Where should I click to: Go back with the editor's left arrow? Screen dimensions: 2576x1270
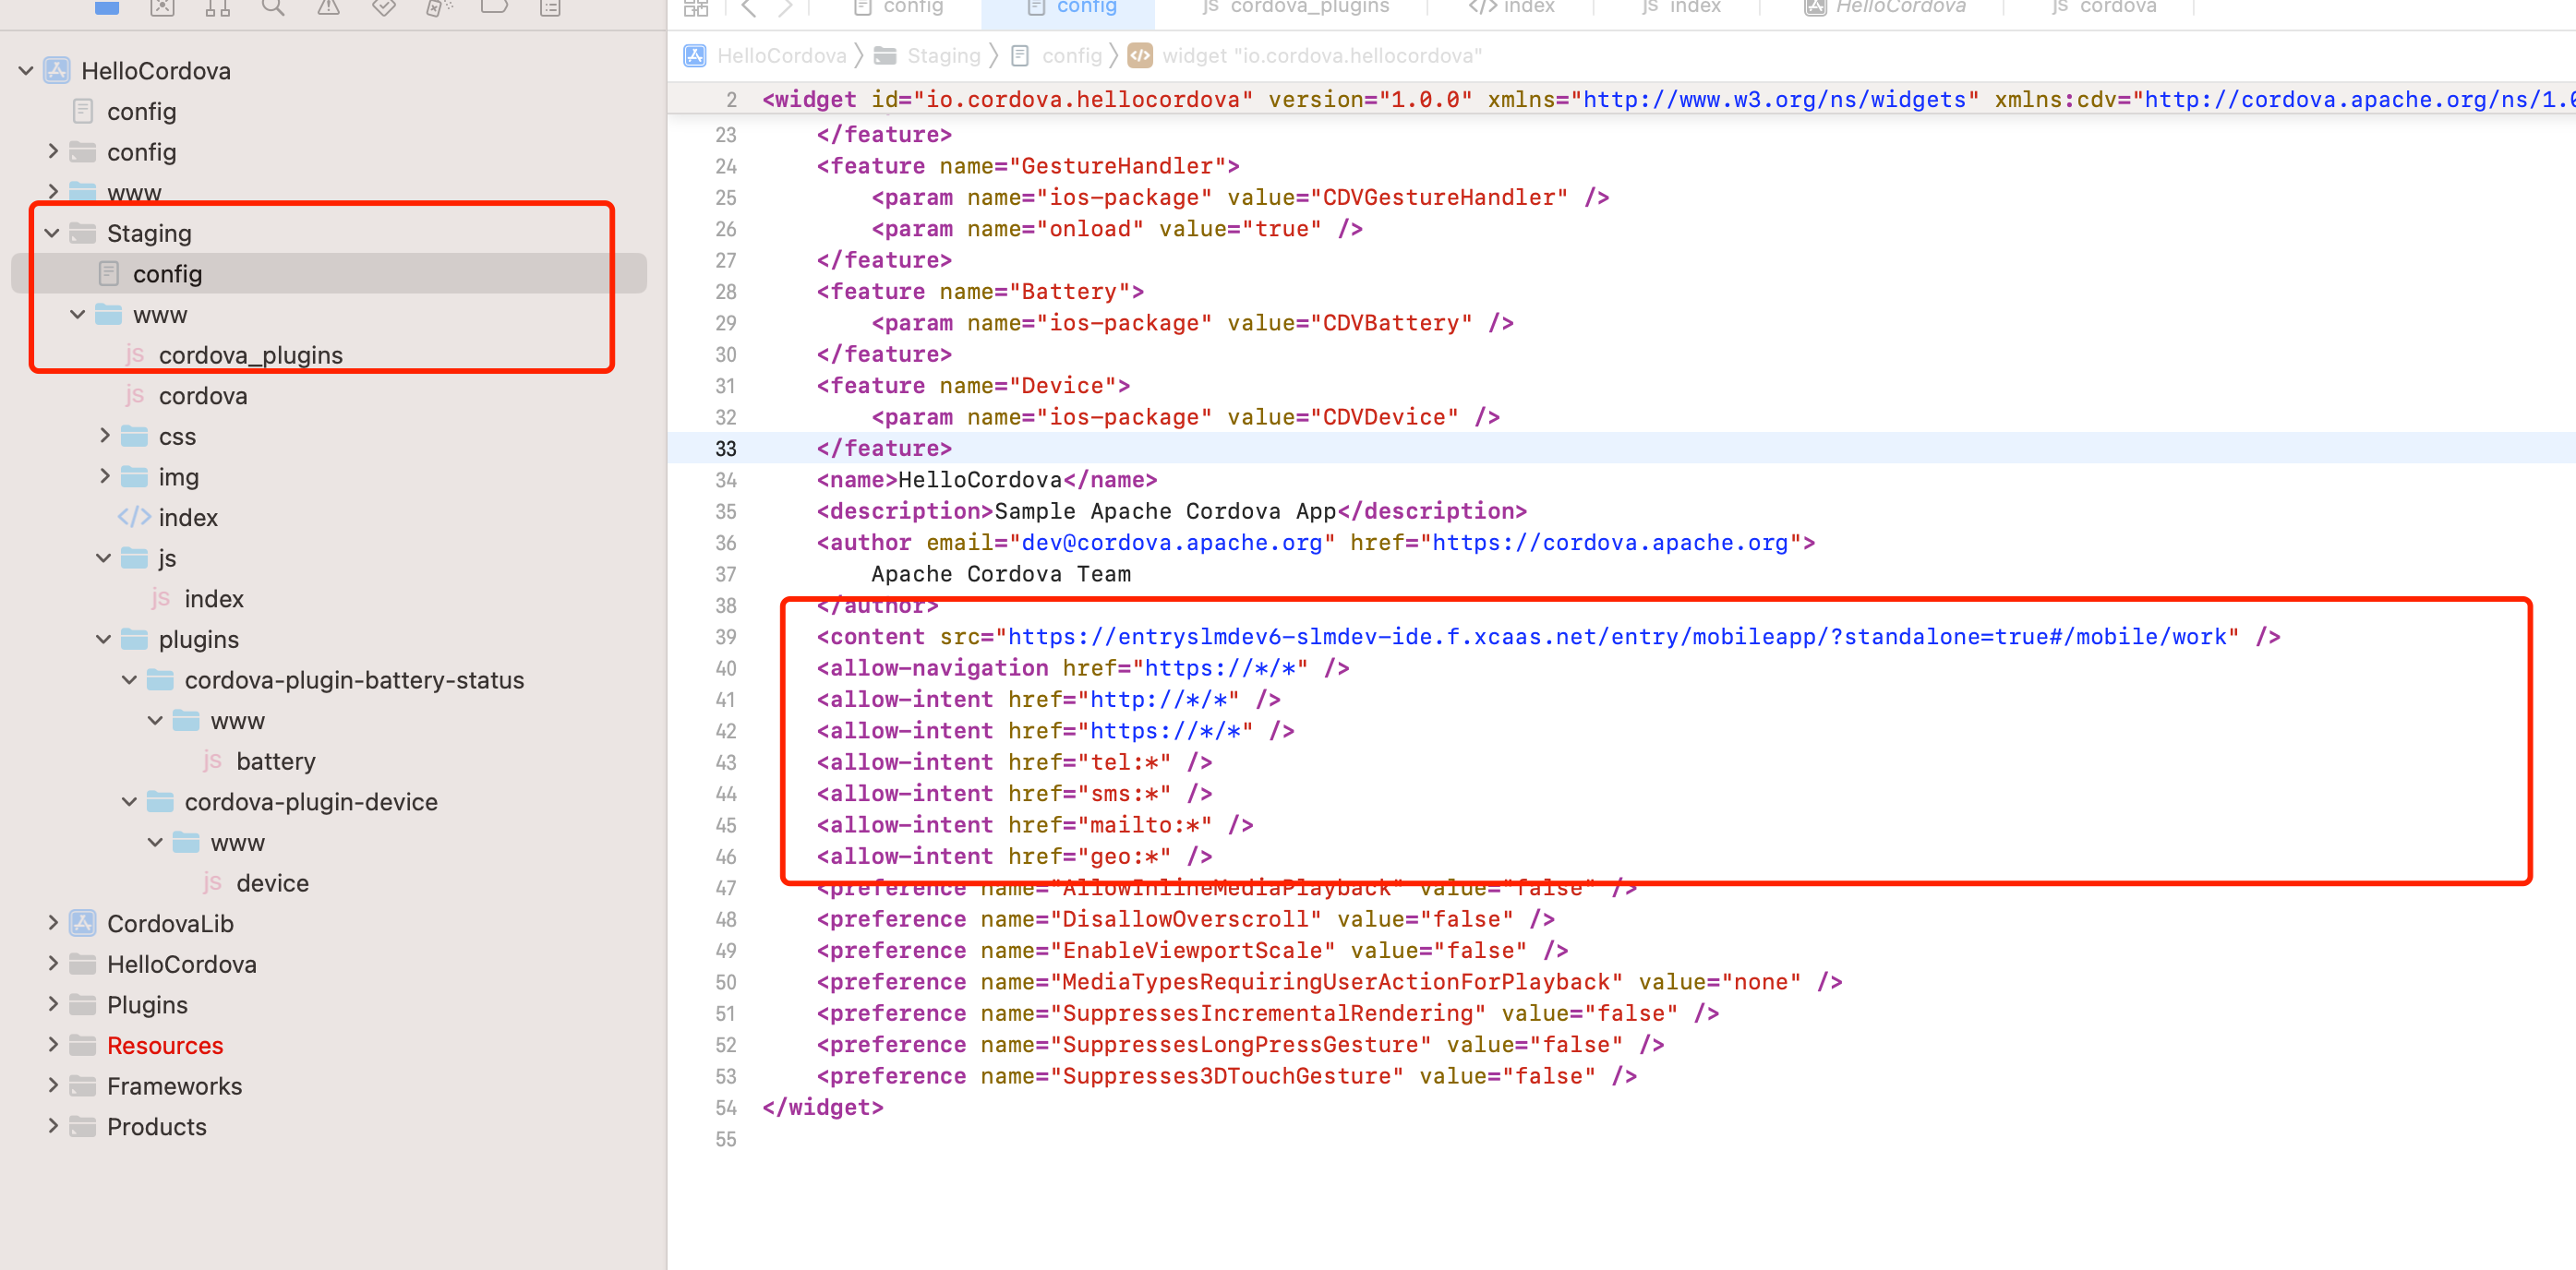tap(749, 8)
